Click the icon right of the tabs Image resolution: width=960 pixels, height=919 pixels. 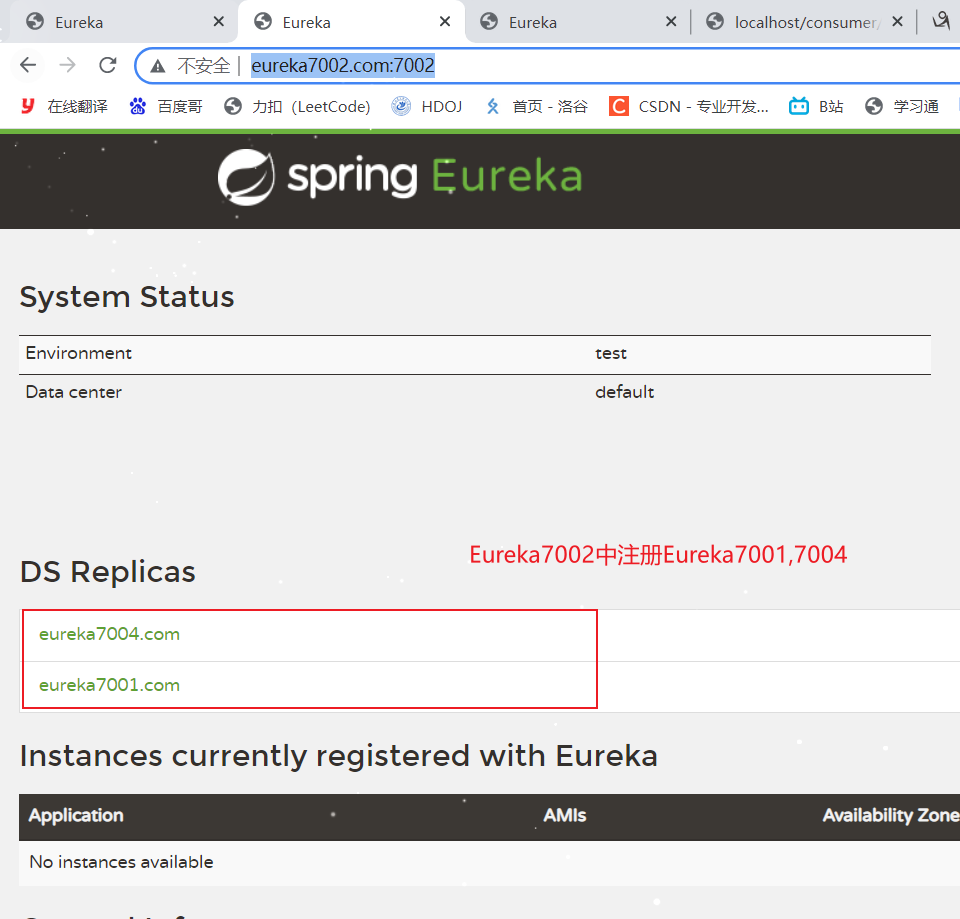coord(942,21)
